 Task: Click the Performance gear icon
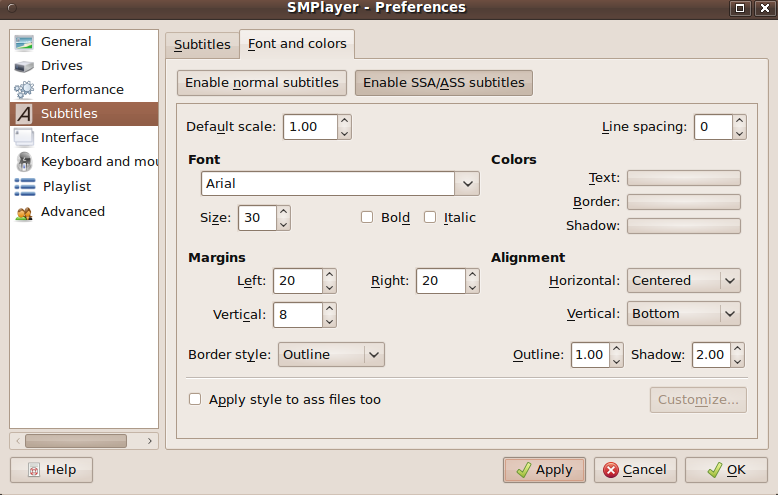[24, 90]
